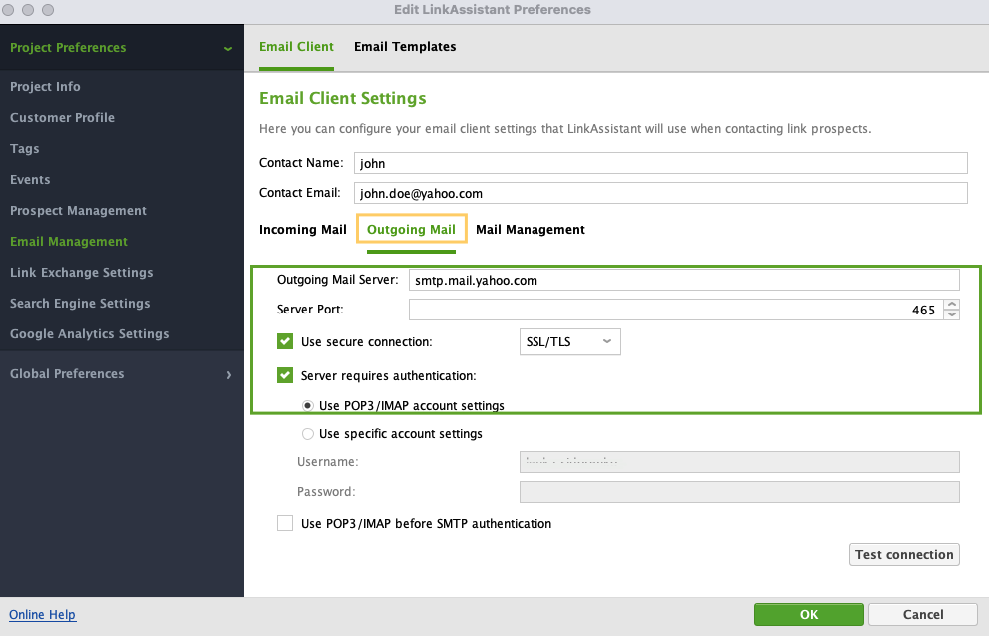Uncheck Use secure connection checkbox
This screenshot has width=989, height=636.
(285, 342)
